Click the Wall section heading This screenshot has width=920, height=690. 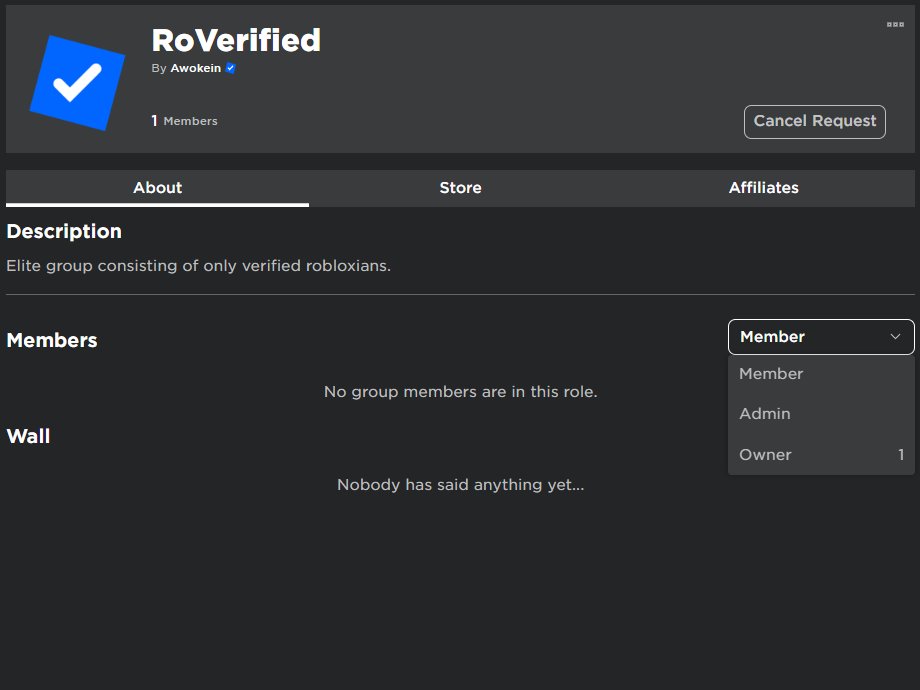[28, 436]
